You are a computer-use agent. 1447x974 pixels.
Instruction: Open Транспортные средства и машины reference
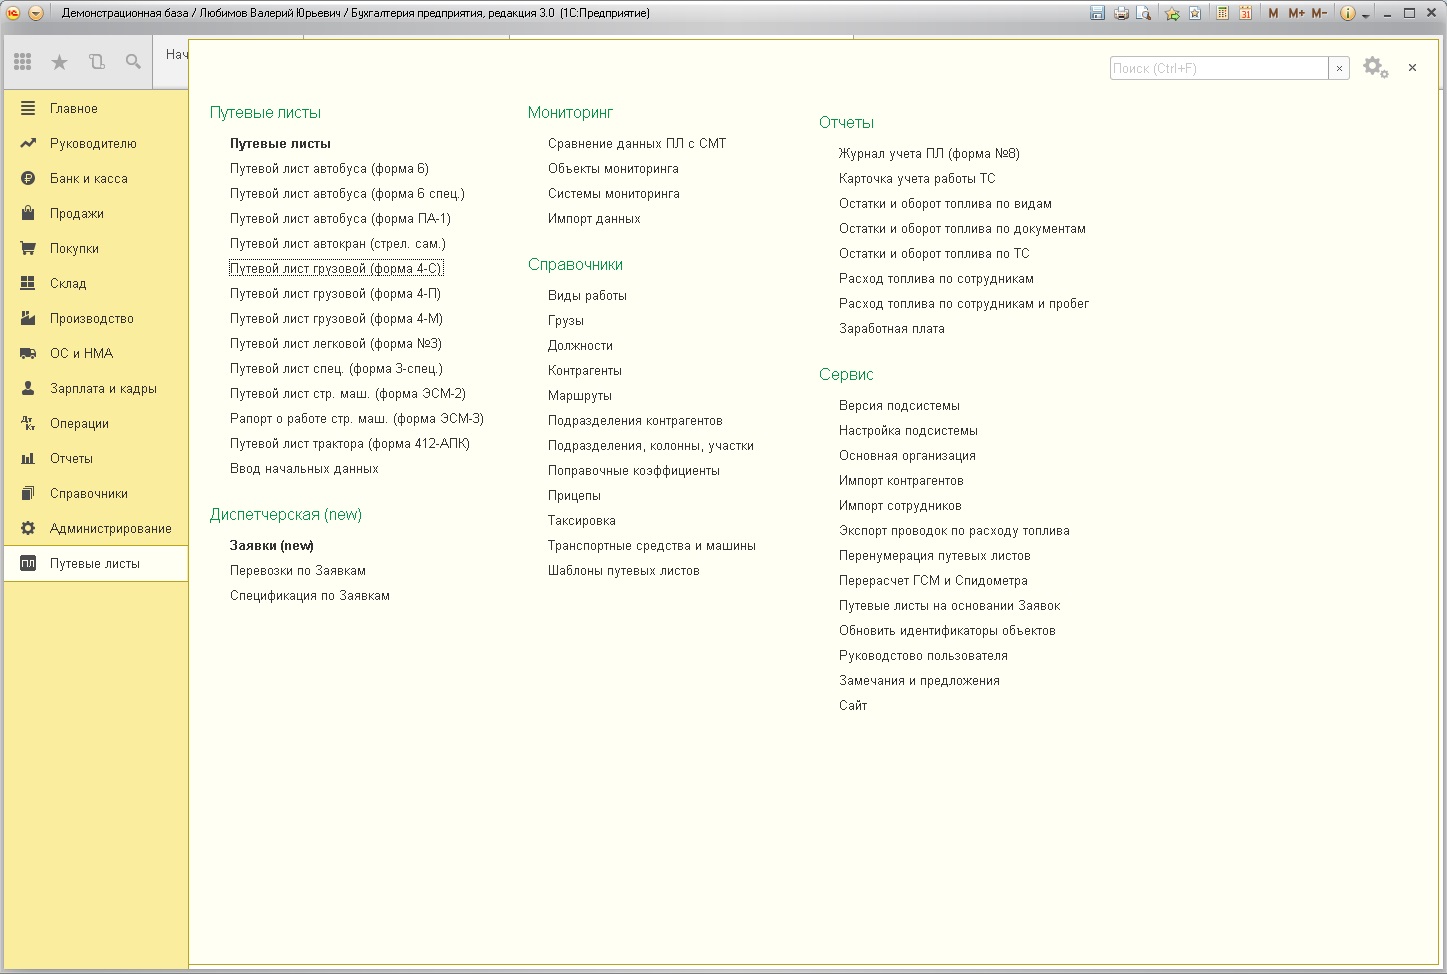[651, 545]
